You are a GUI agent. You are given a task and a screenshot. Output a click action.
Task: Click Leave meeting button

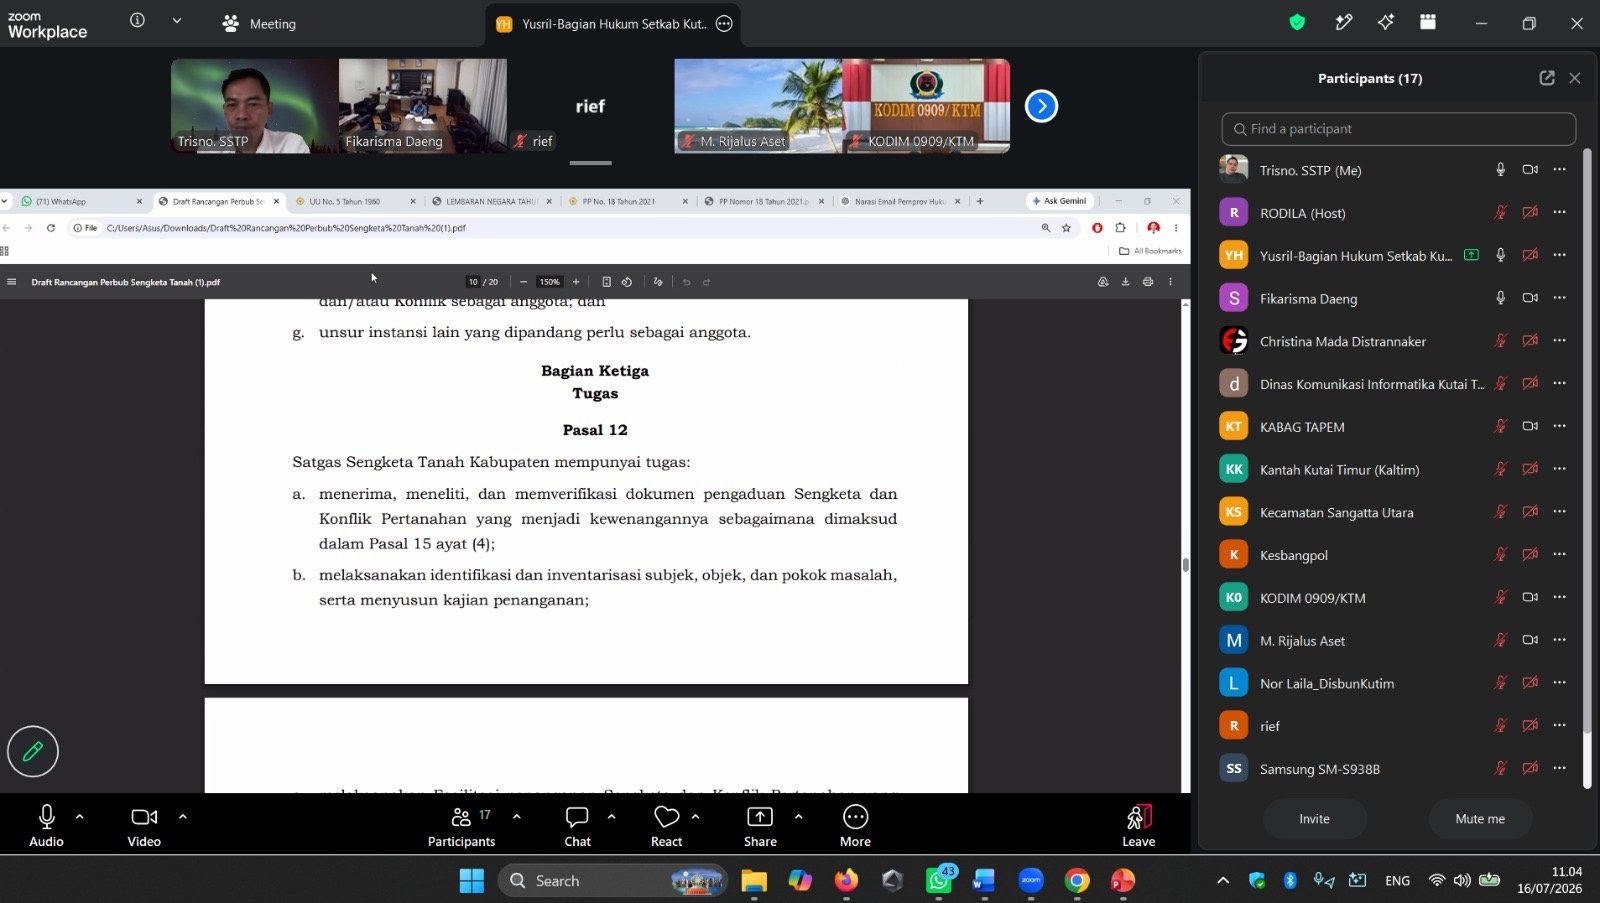tap(1138, 825)
